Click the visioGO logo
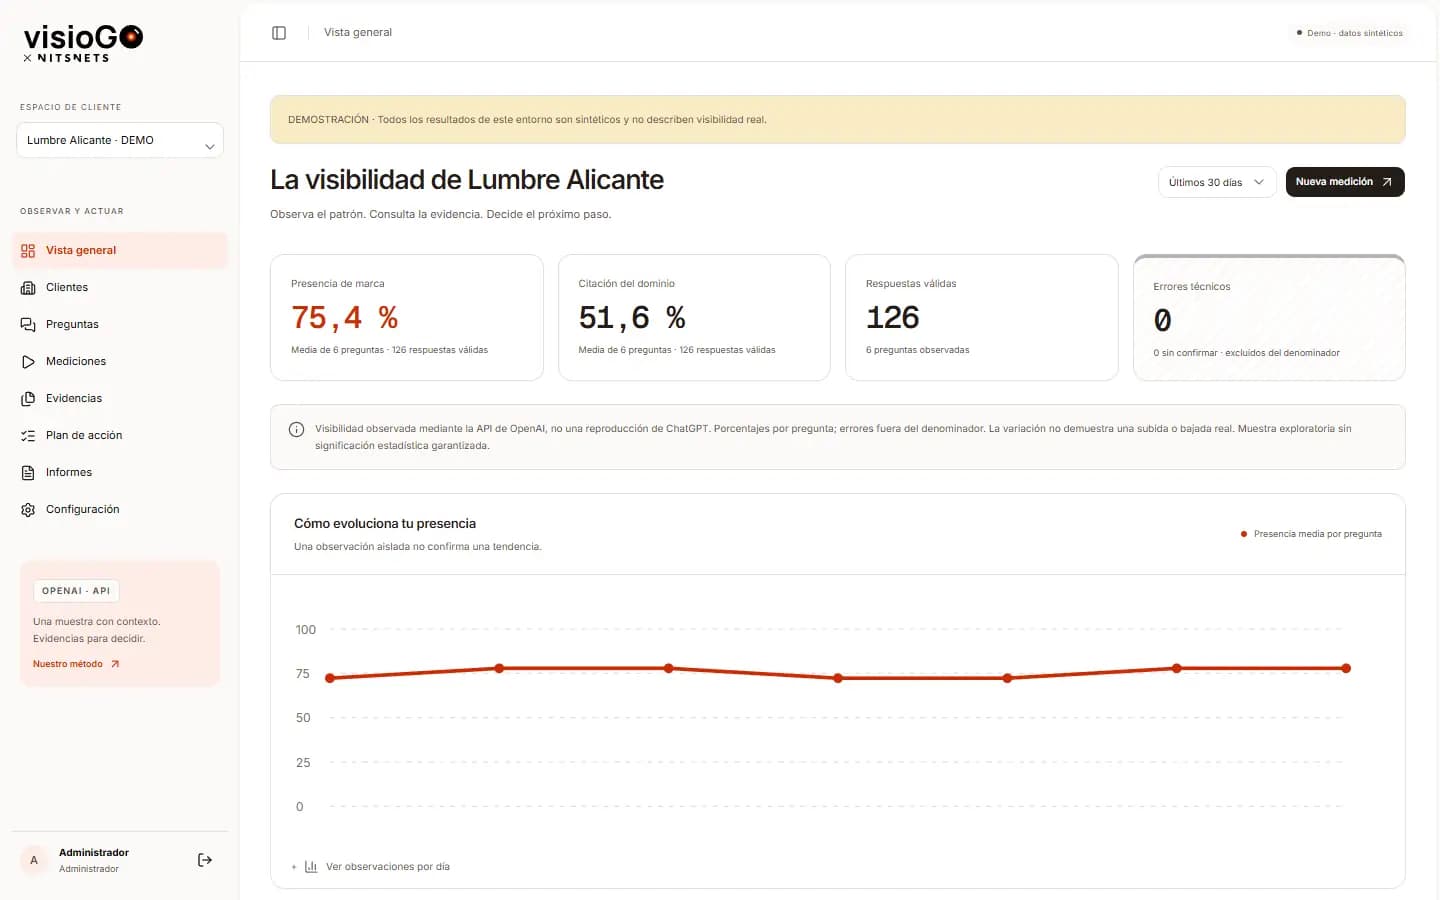 point(83,43)
